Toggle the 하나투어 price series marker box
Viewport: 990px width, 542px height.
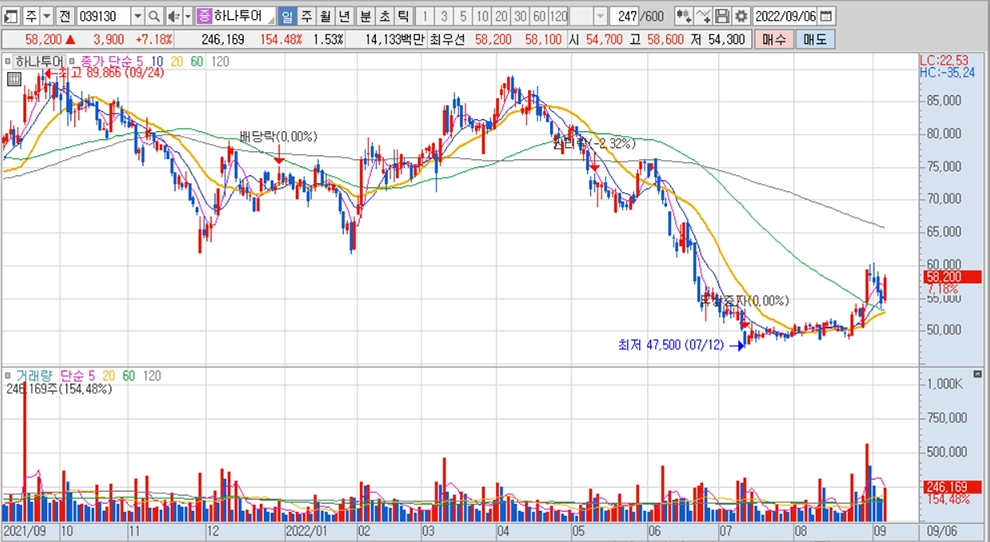tap(9, 61)
